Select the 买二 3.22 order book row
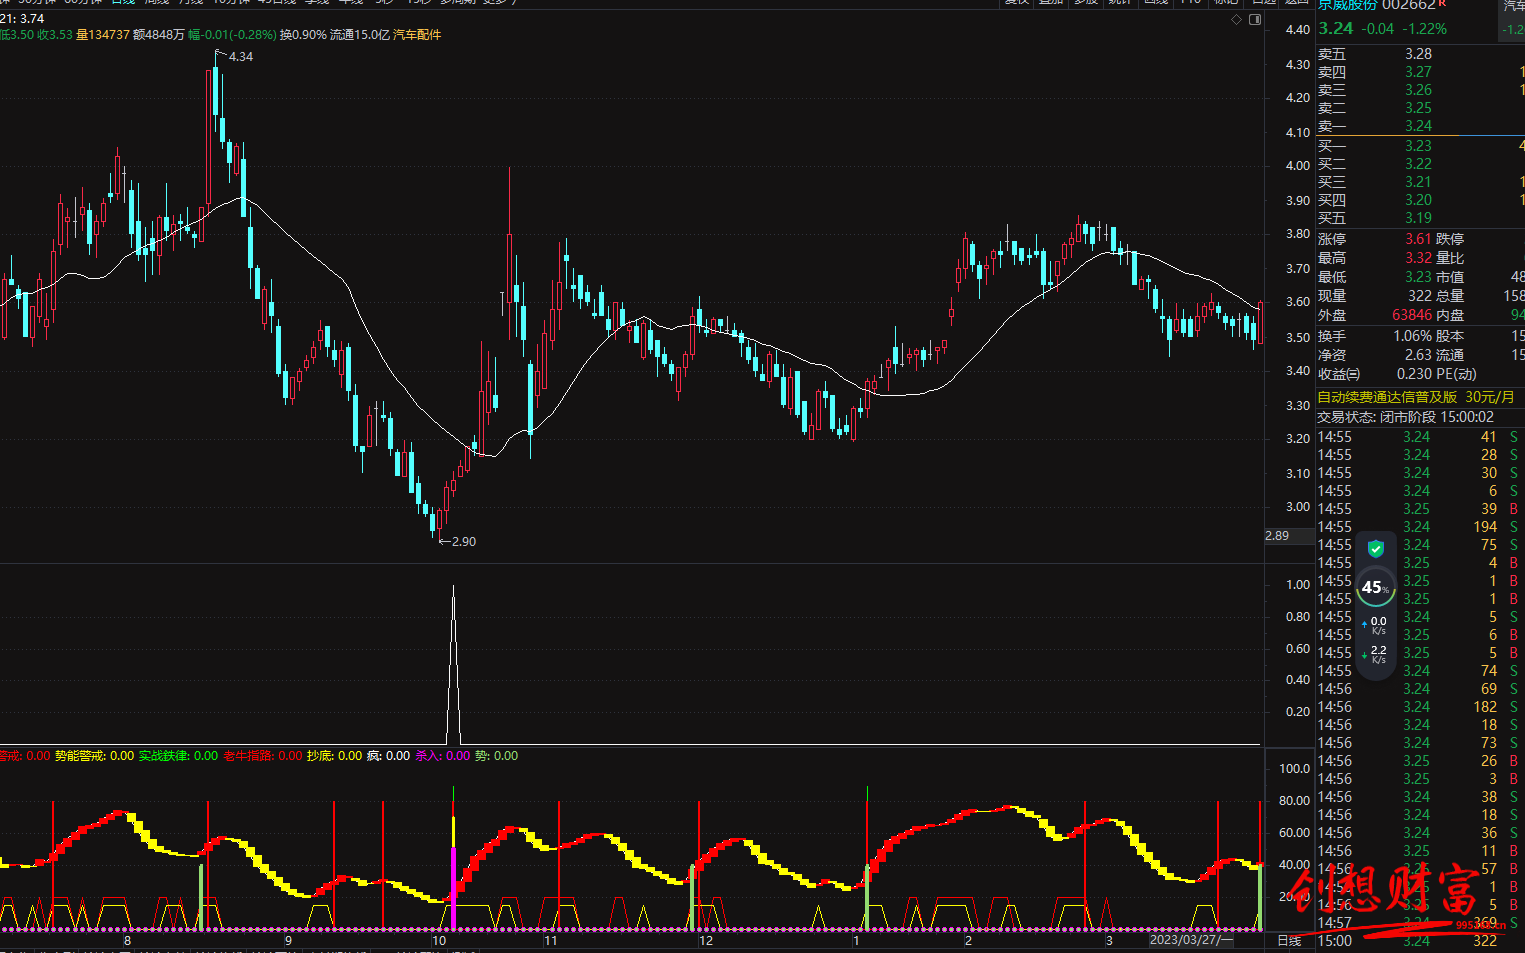 [x=1420, y=164]
